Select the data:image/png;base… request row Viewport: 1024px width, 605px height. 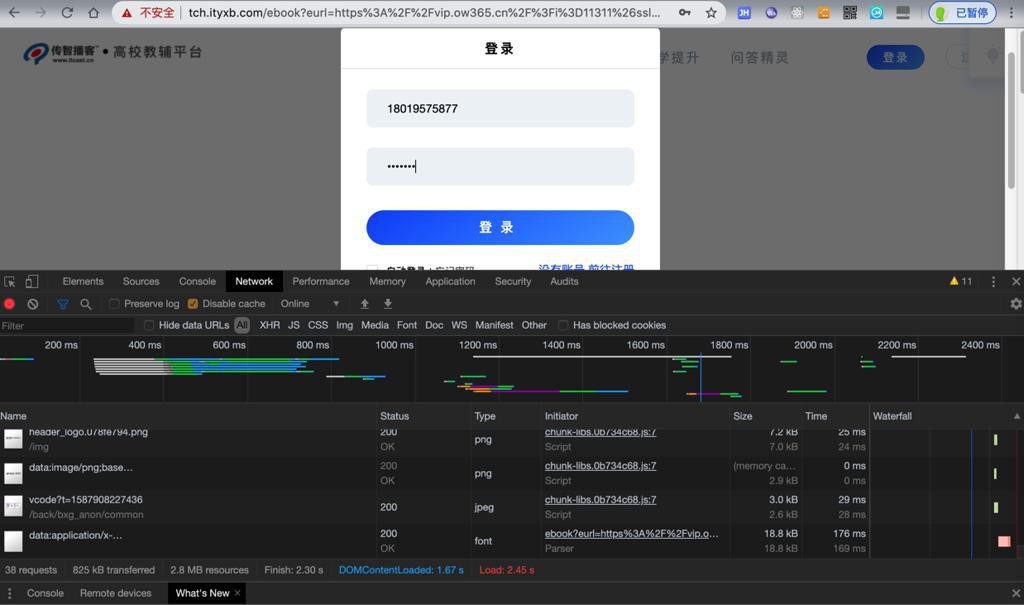[x=435, y=473]
